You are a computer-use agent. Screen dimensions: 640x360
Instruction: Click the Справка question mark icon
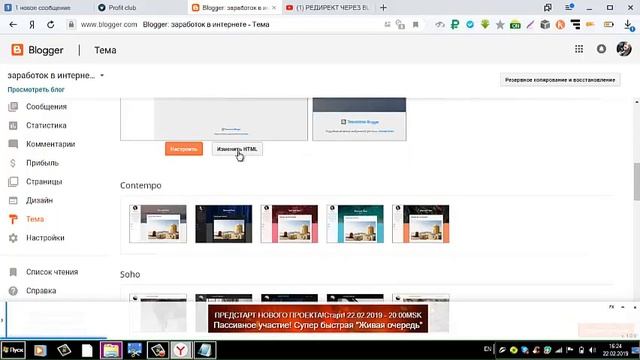[x=13, y=291]
